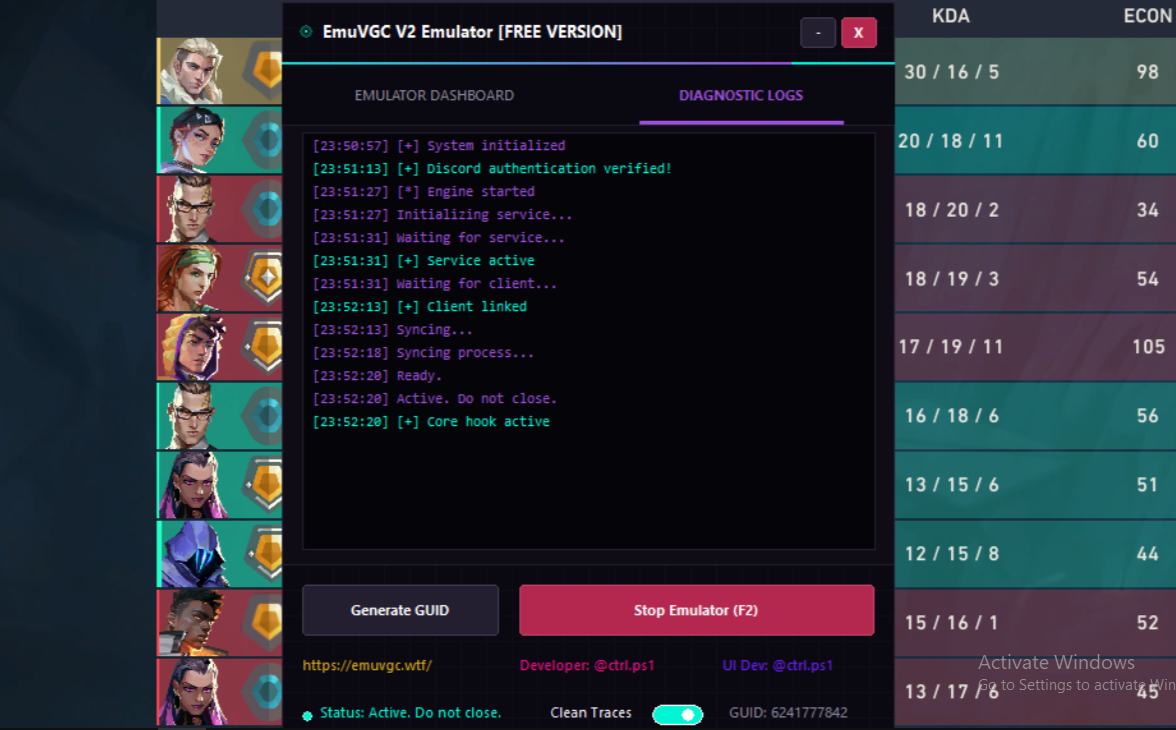This screenshot has width=1176, height=730.
Task: Click agent portrait in the 17 / 19 / 11 row
Action: 194,347
